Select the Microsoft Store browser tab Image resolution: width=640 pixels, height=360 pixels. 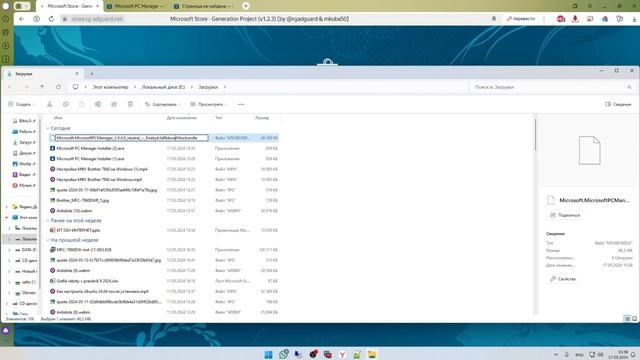coord(69,6)
